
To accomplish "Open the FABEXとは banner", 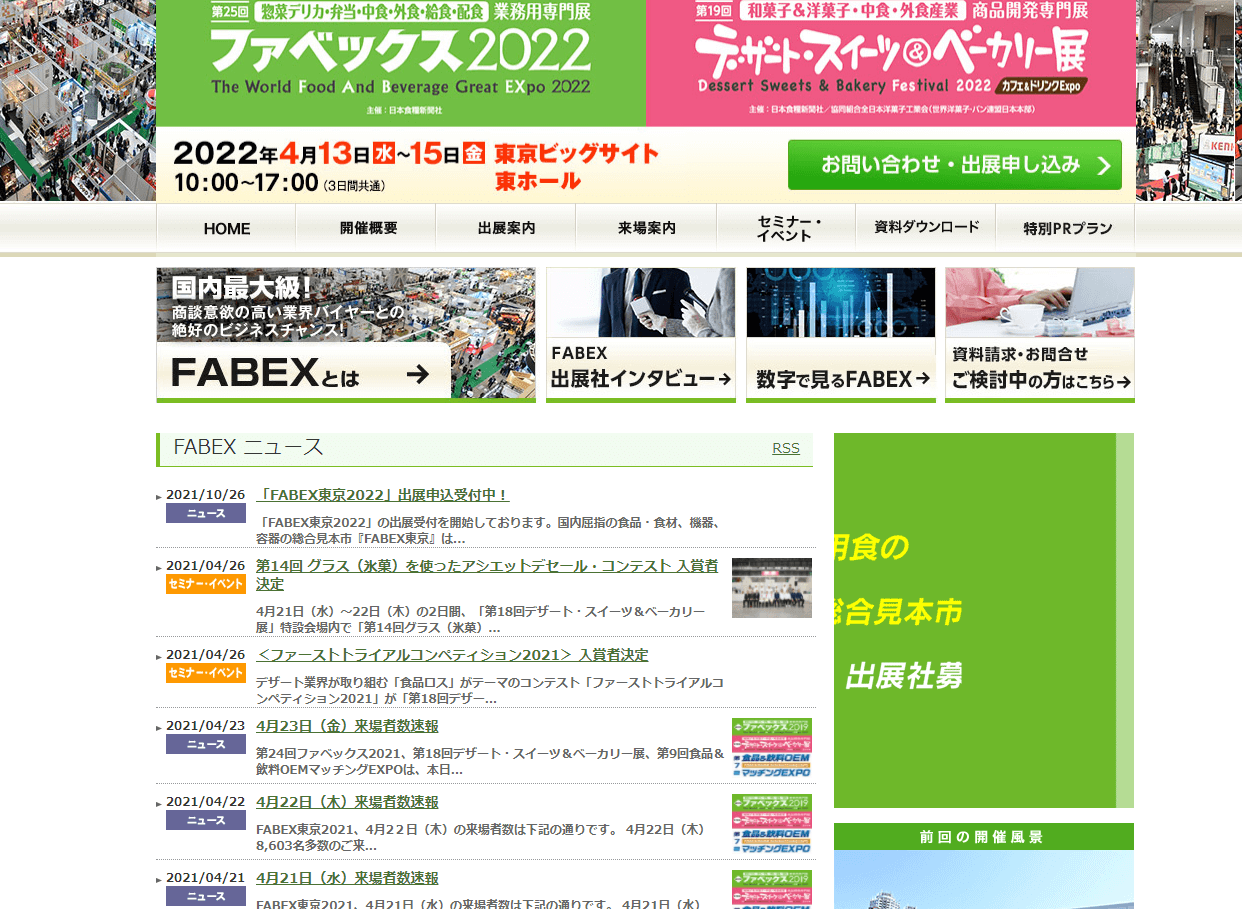I will pyautogui.click(x=346, y=335).
